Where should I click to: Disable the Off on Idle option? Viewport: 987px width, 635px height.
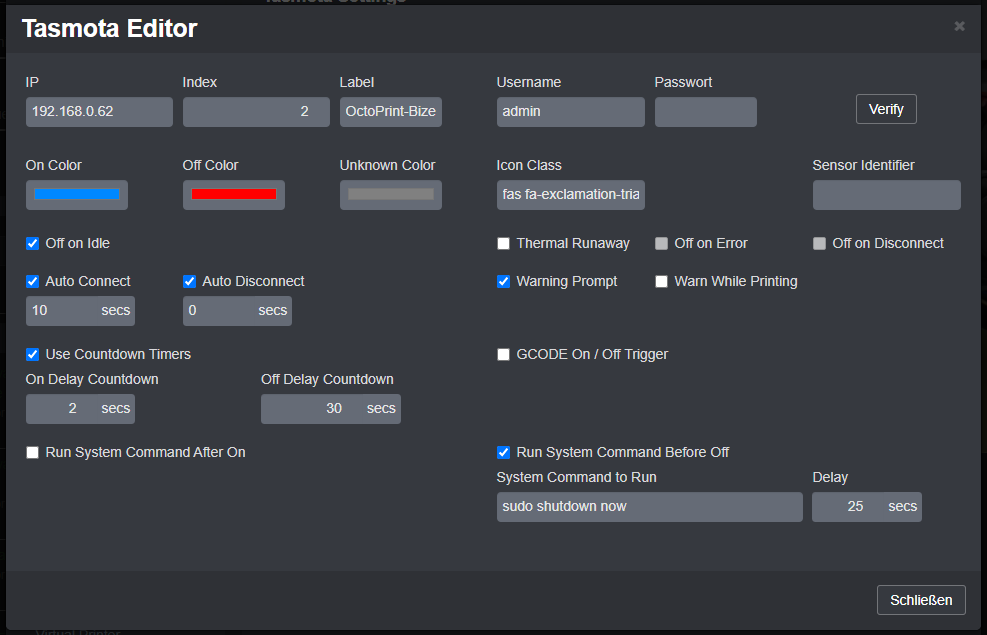click(x=32, y=243)
